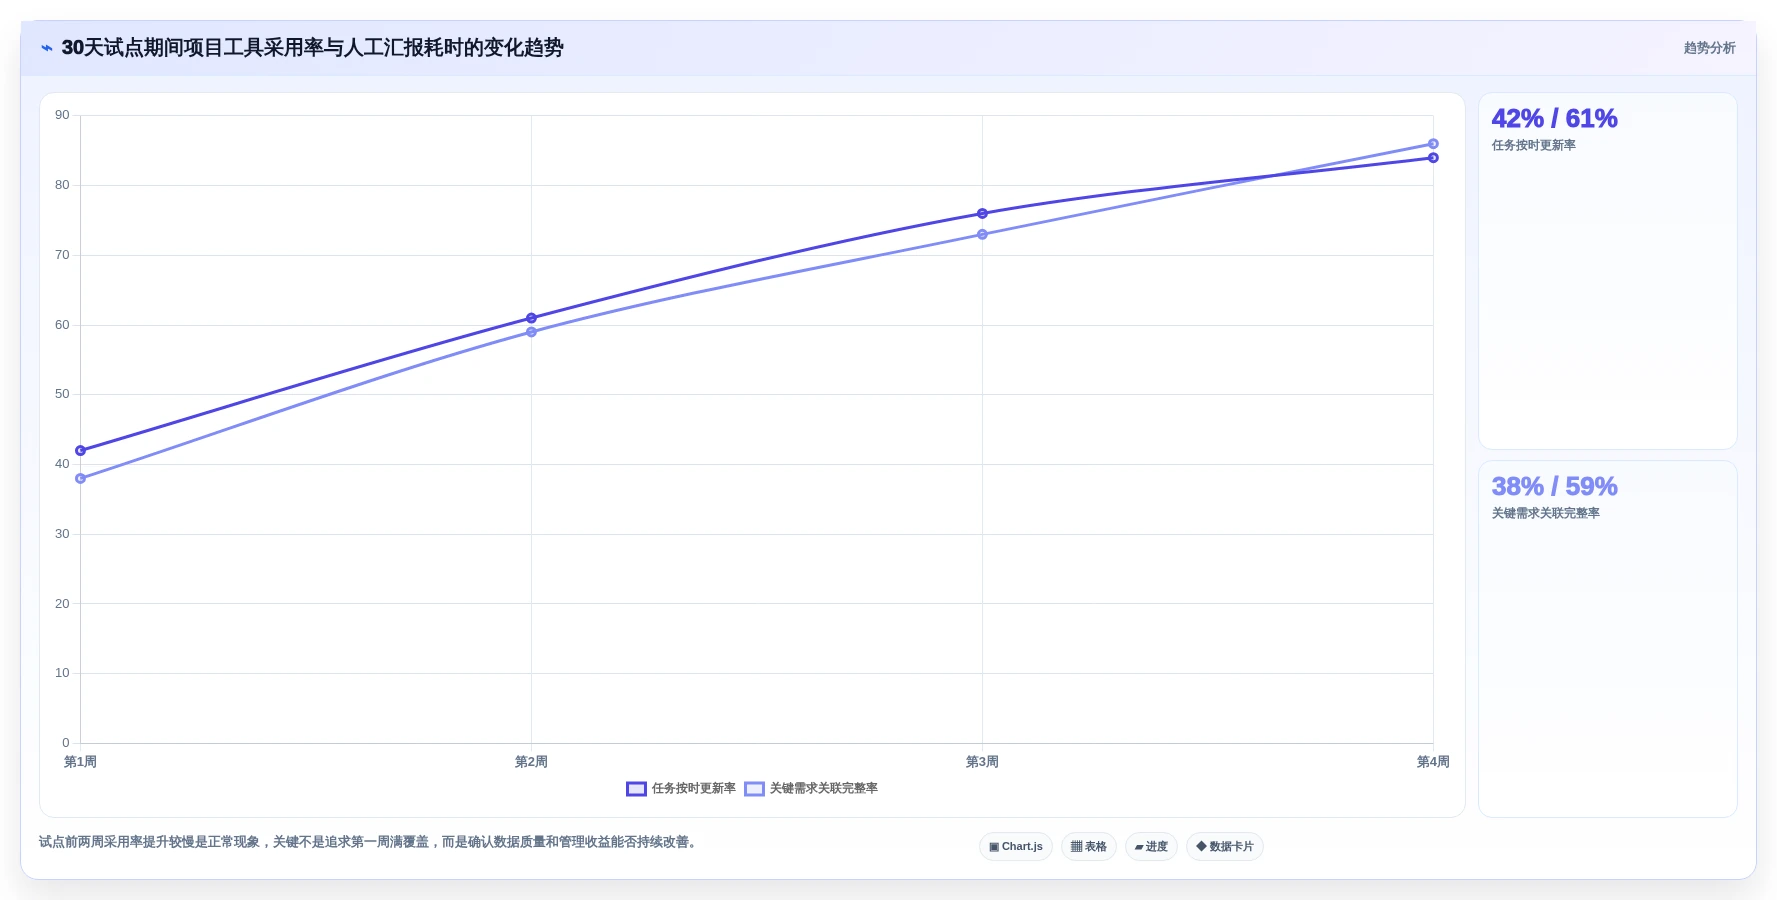Click the y-axis value 90
This screenshot has height=900, width=1777.
(62, 116)
